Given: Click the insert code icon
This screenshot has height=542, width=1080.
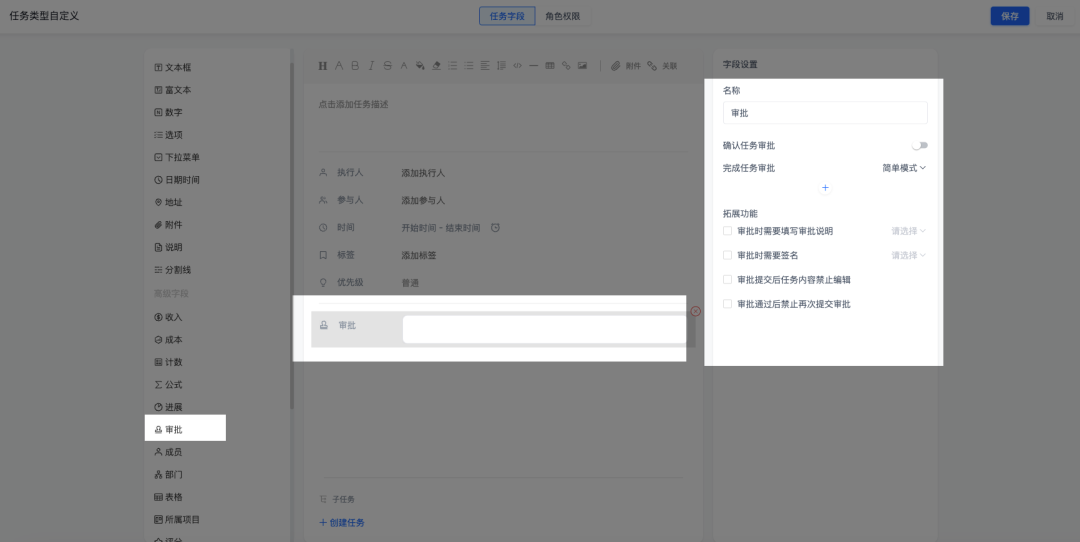Looking at the screenshot, I should (x=517, y=66).
